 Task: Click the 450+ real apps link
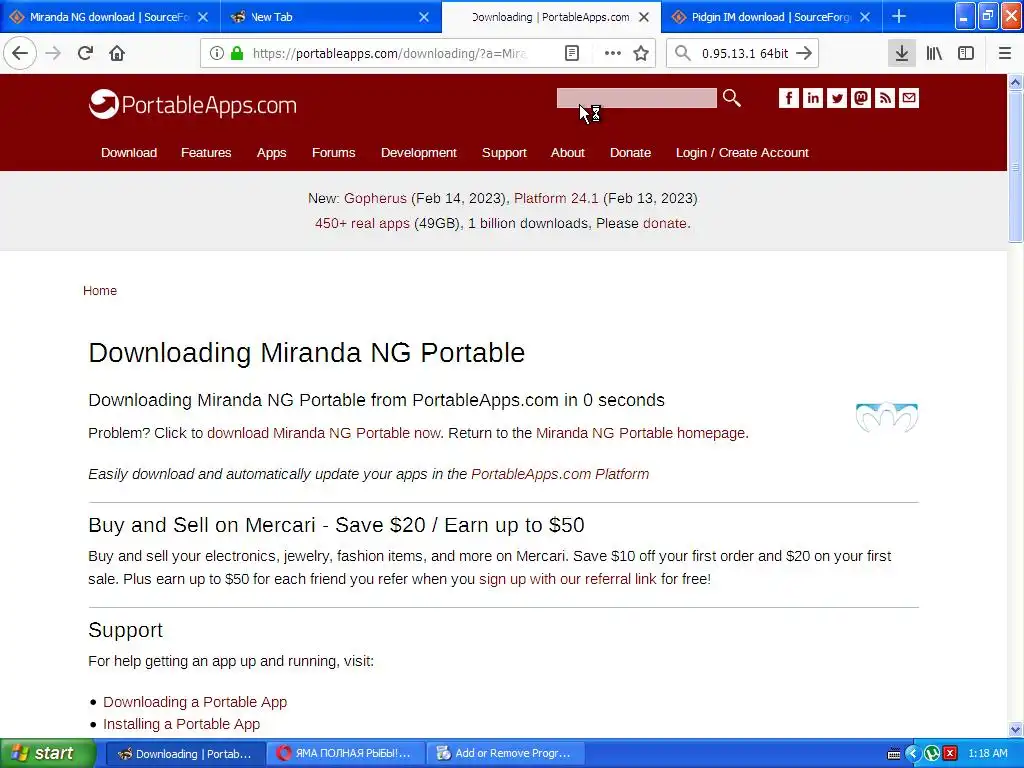click(x=362, y=223)
